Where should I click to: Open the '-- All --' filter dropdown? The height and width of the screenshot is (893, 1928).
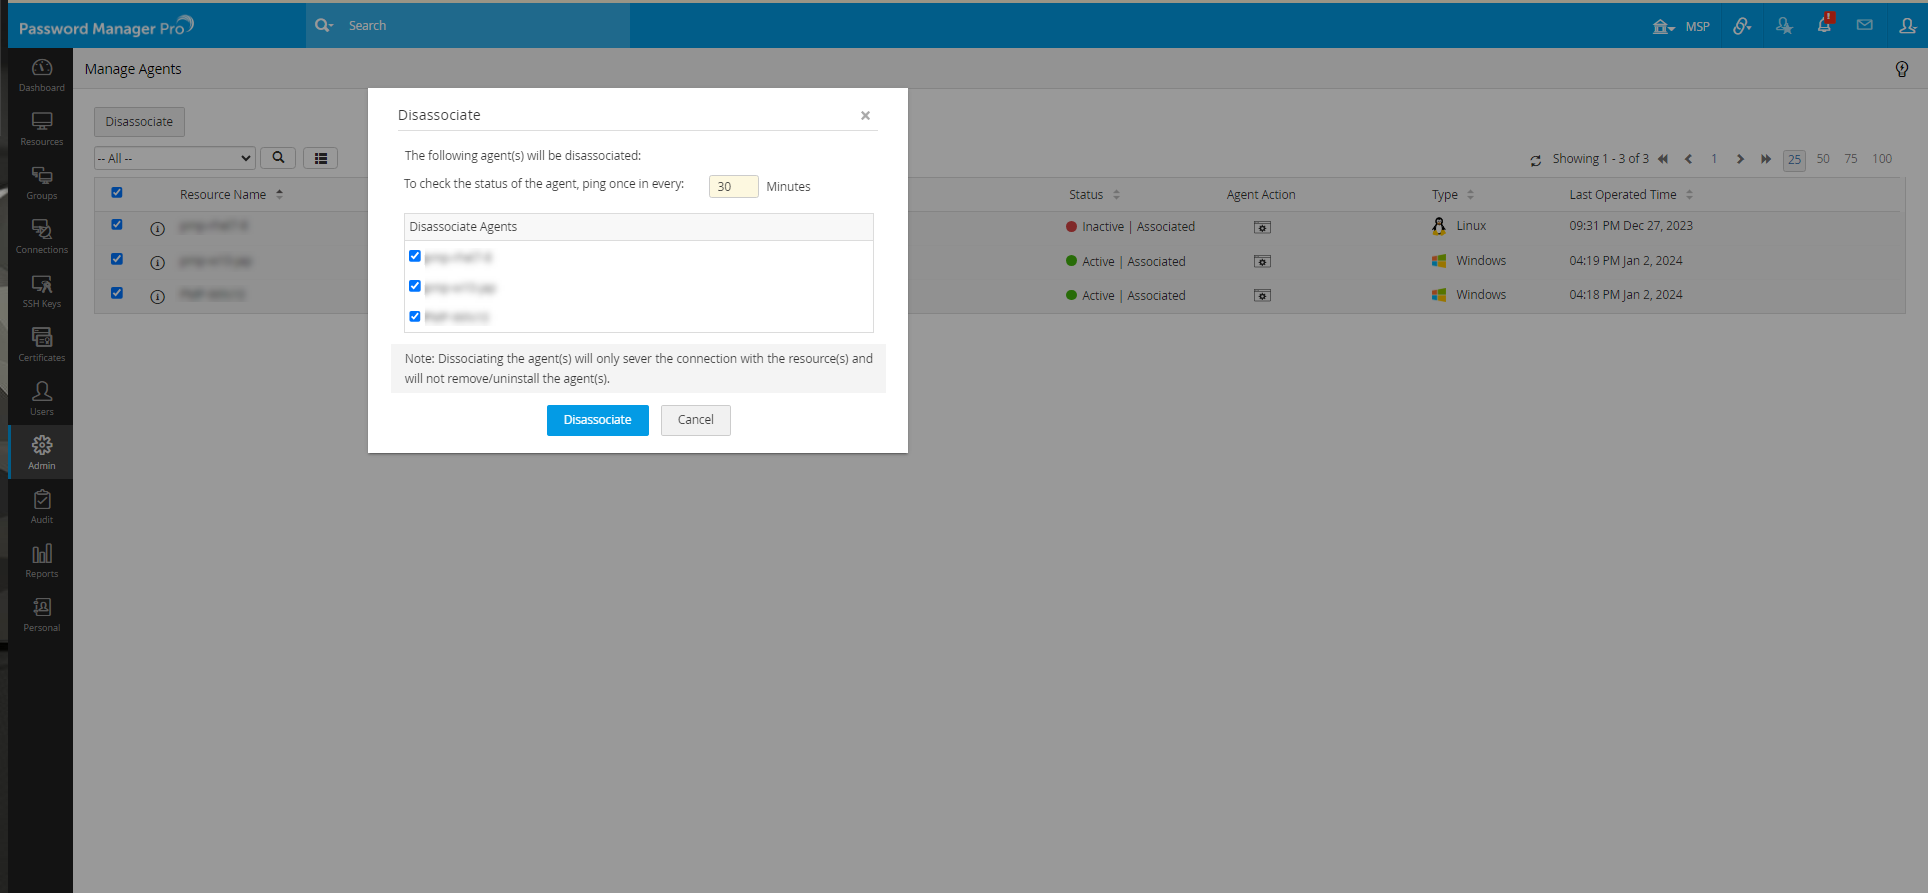click(175, 158)
